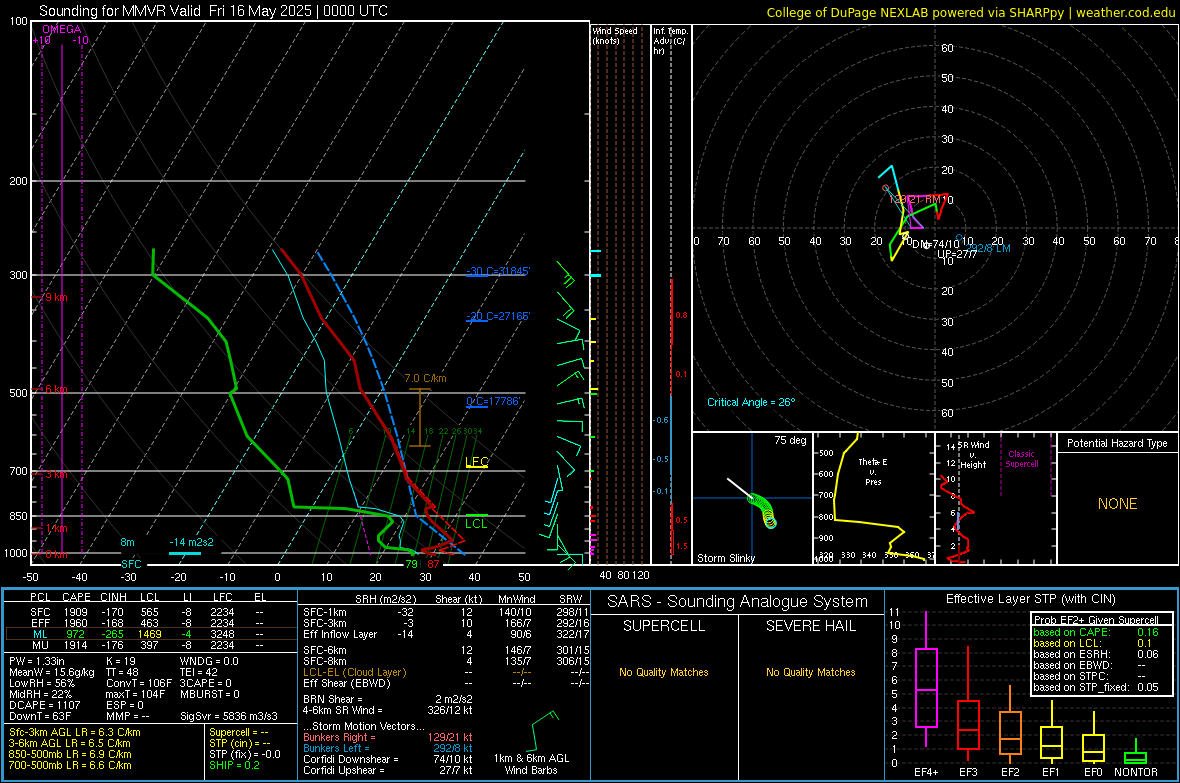
Task: Click 'Effective Layer STP (with CIN)' title
Action: [x=1030, y=599]
